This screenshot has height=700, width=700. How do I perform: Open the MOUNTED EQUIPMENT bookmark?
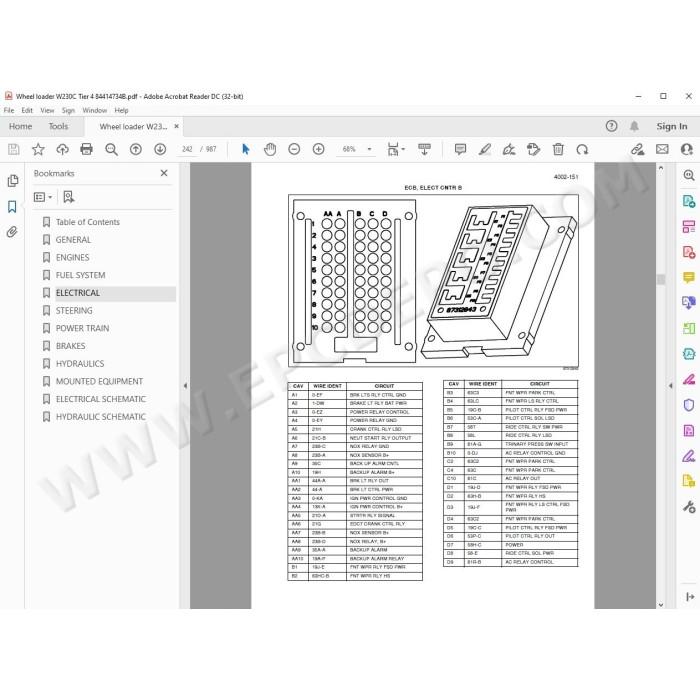click(x=99, y=381)
